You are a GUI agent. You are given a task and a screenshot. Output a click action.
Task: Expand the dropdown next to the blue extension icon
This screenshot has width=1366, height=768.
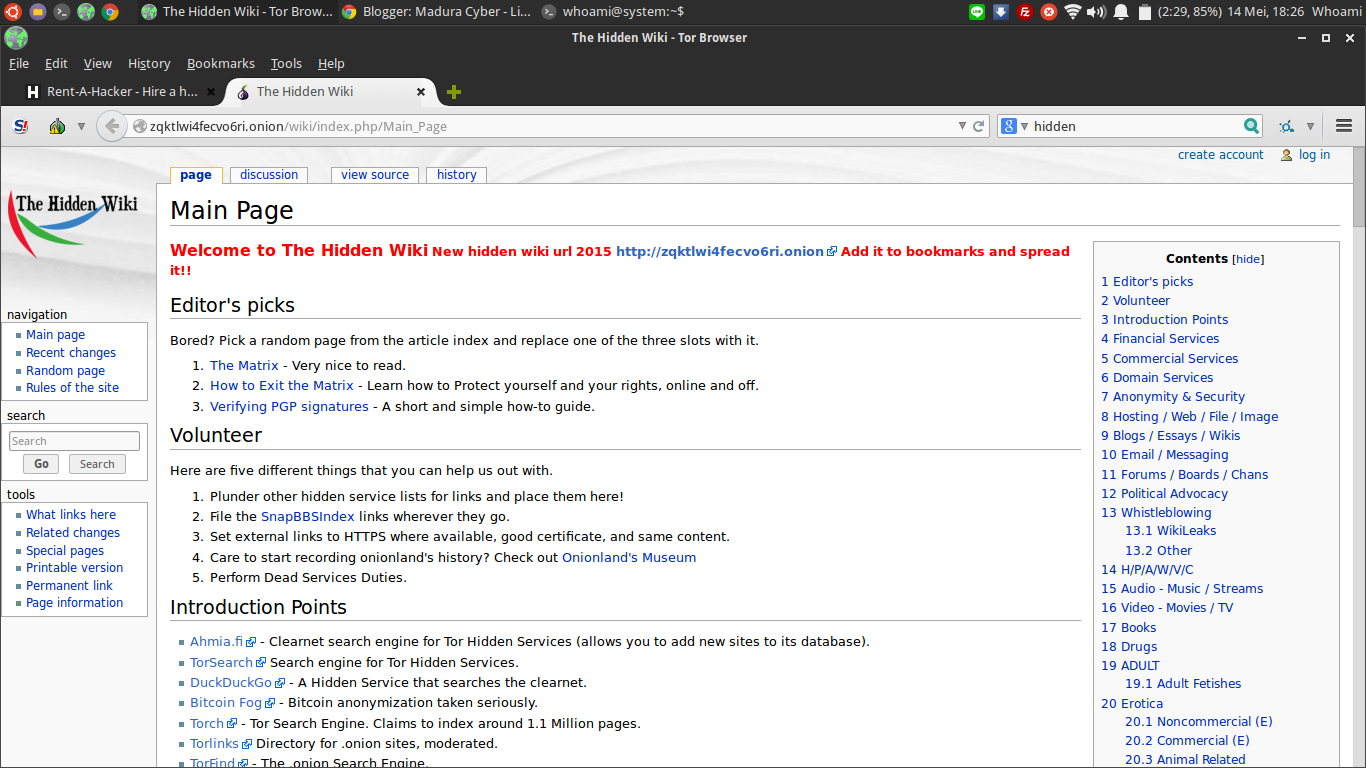1310,127
